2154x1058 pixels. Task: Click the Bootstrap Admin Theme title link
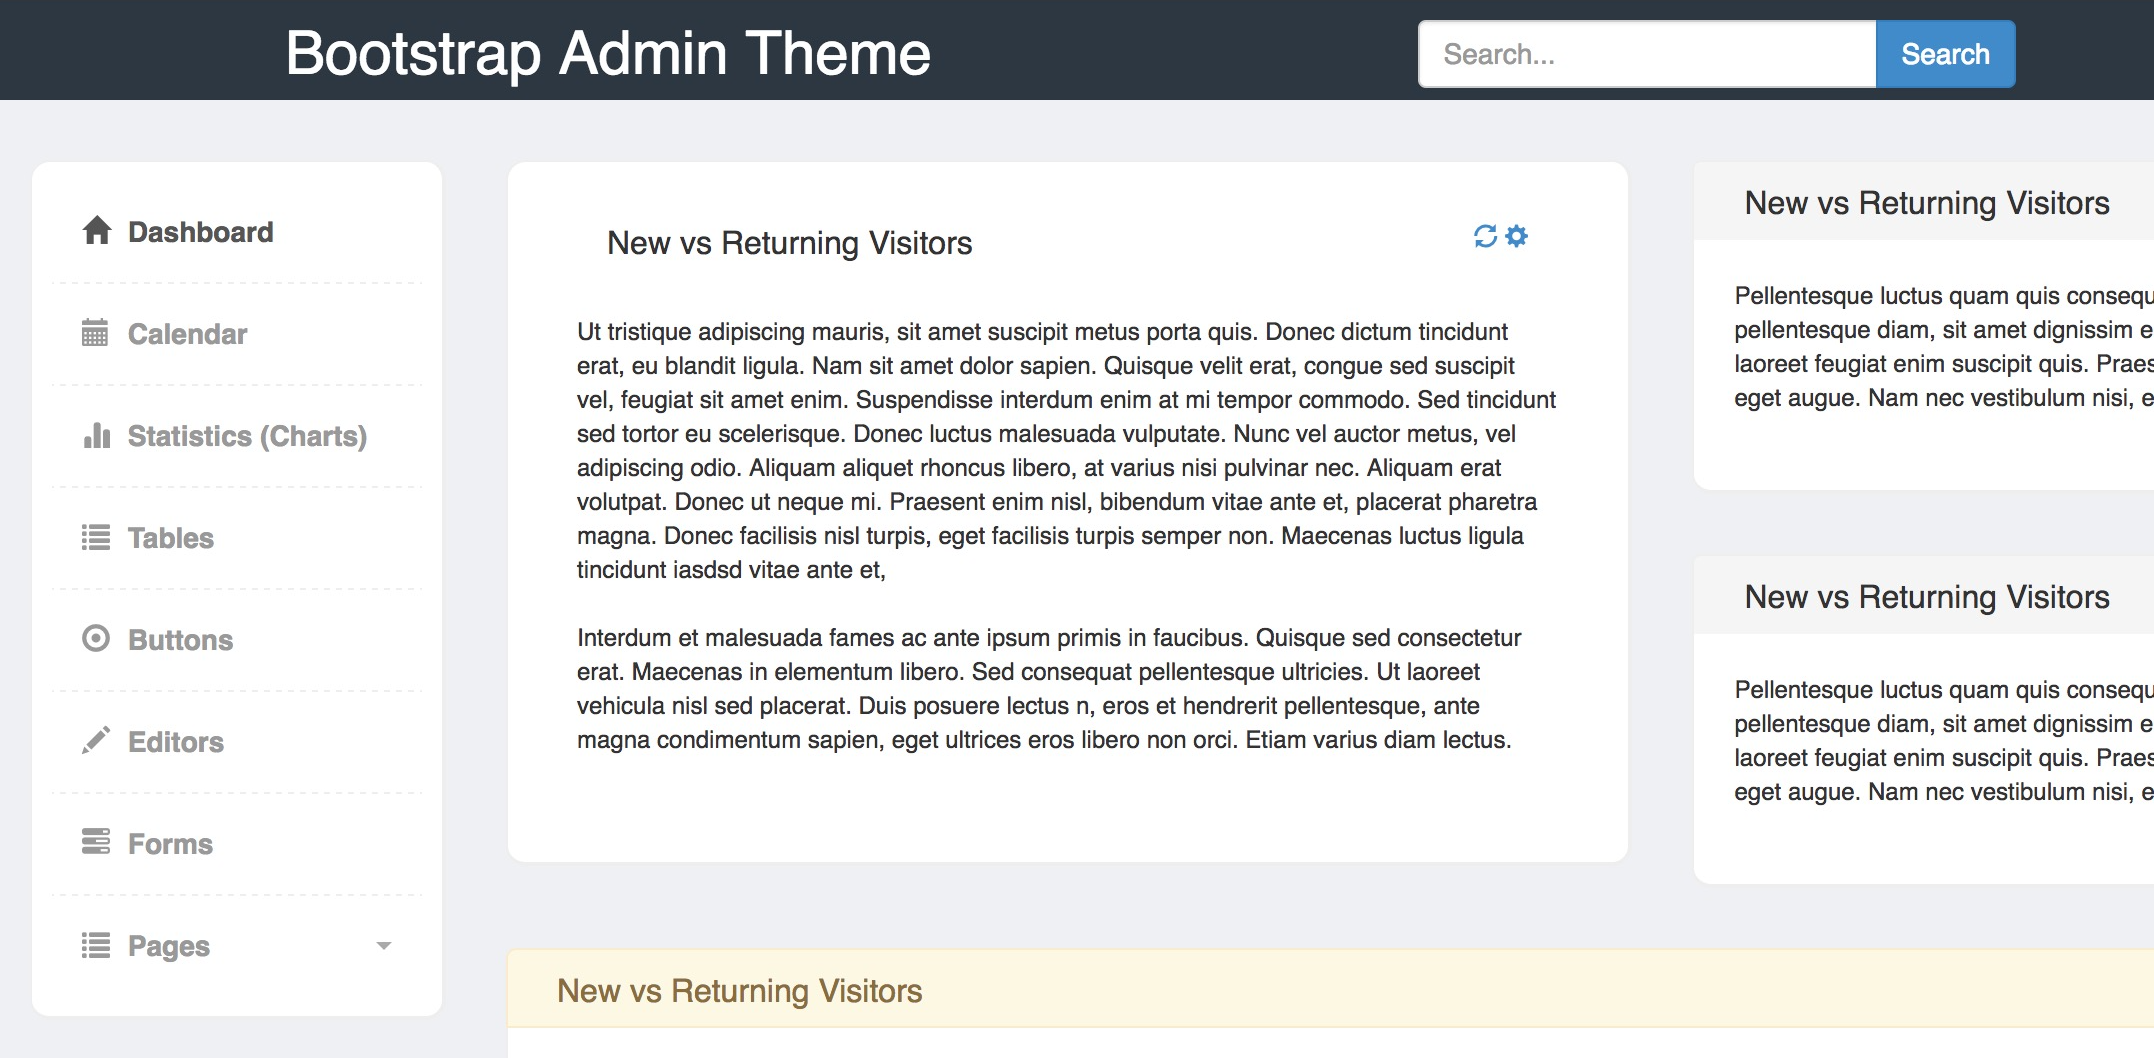(608, 52)
